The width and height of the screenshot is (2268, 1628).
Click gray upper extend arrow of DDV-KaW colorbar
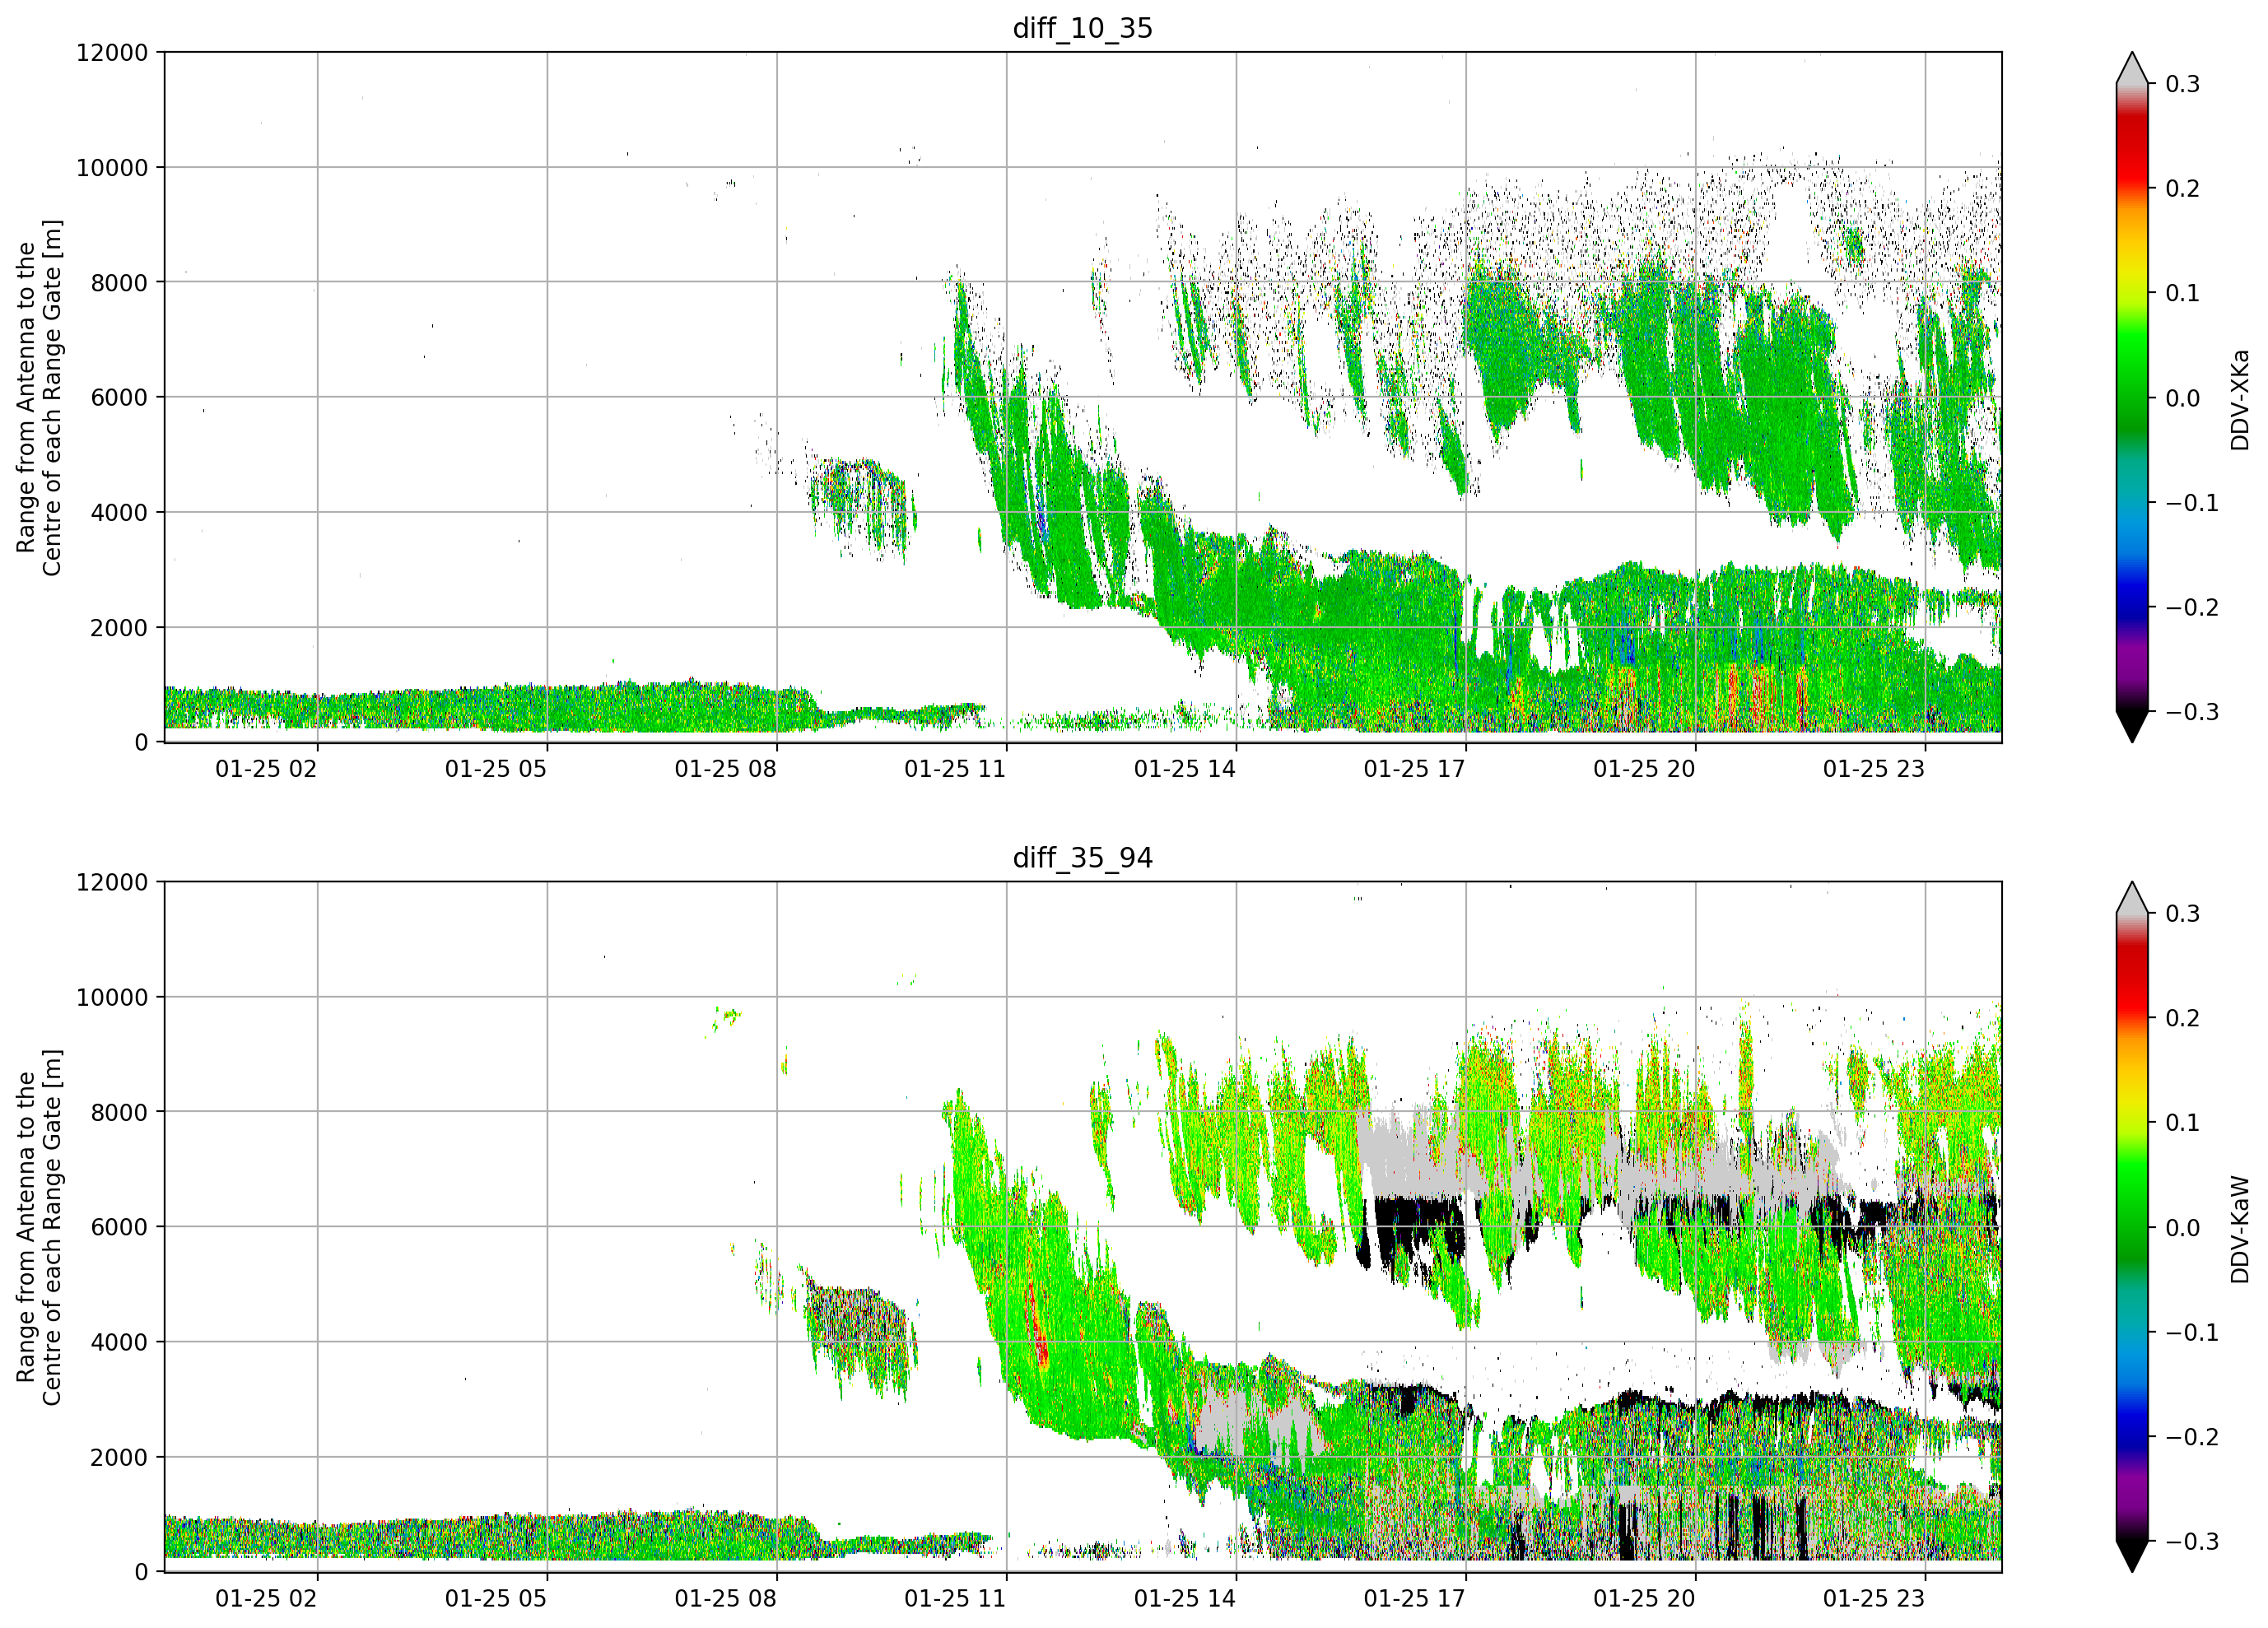[2131, 900]
